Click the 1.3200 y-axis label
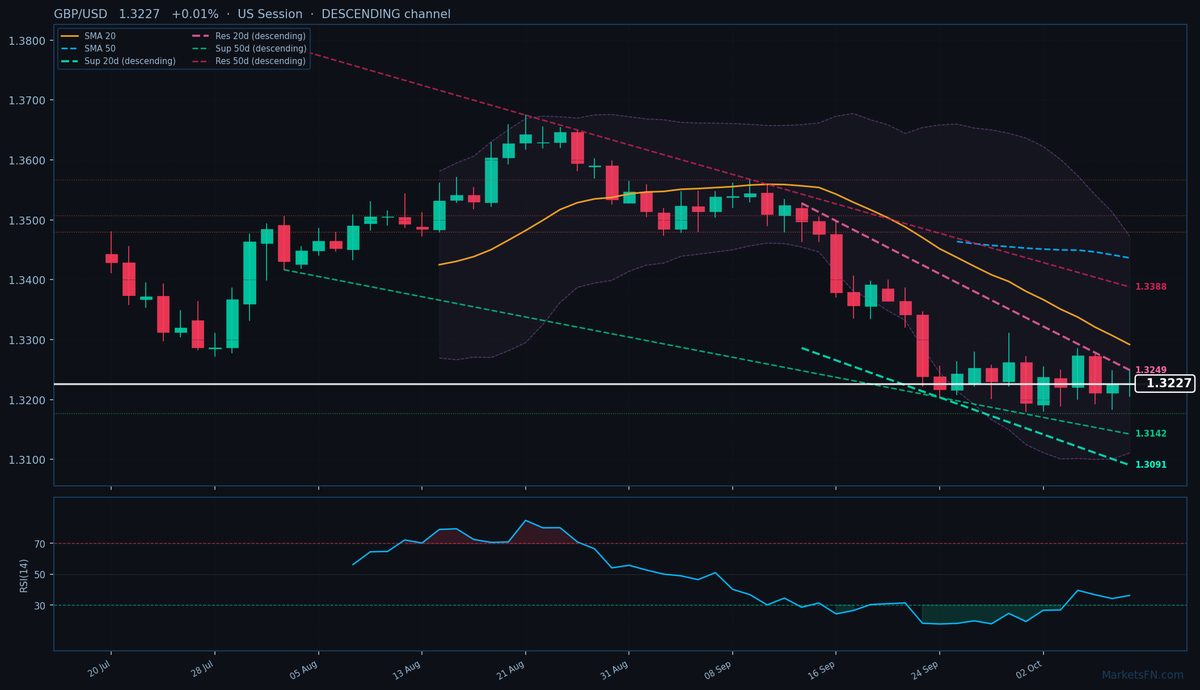The width and height of the screenshot is (1200, 690). point(26,401)
